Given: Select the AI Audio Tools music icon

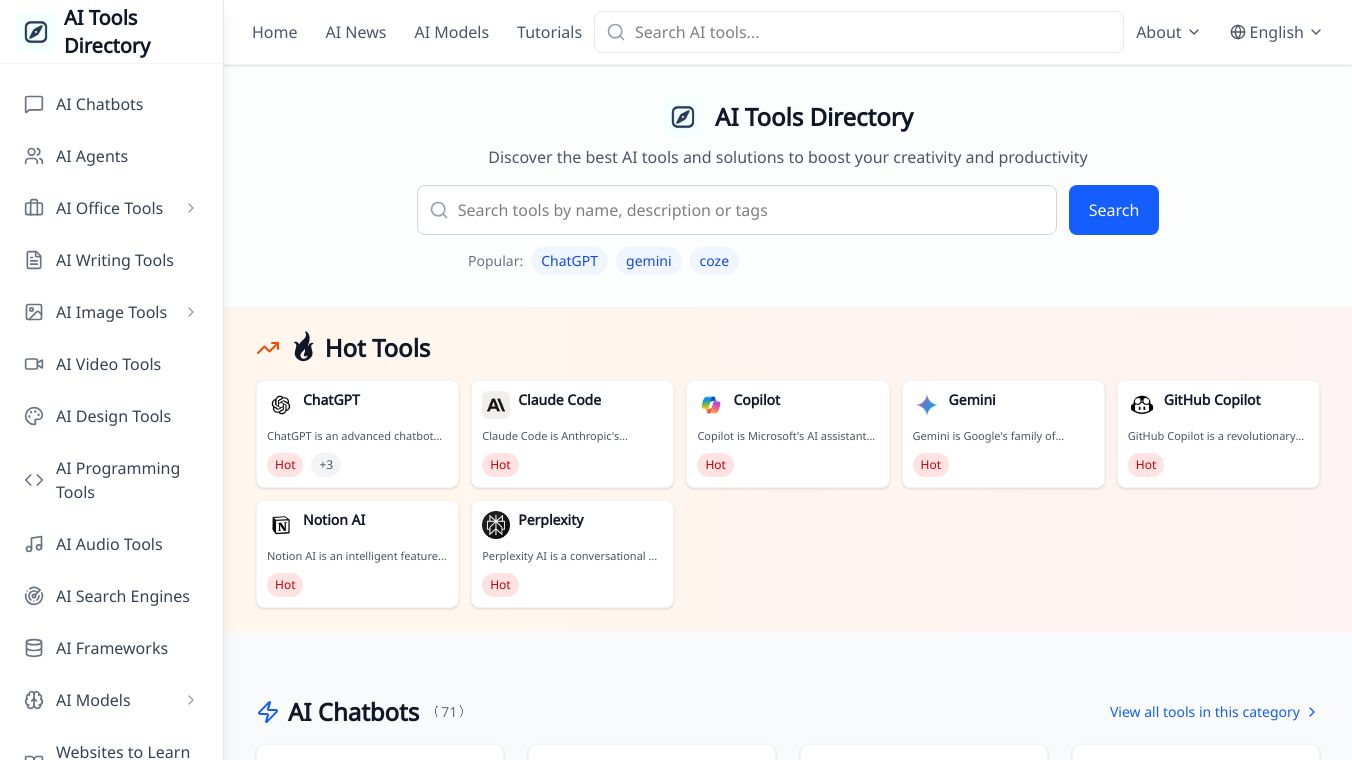Looking at the screenshot, I should (x=34, y=544).
